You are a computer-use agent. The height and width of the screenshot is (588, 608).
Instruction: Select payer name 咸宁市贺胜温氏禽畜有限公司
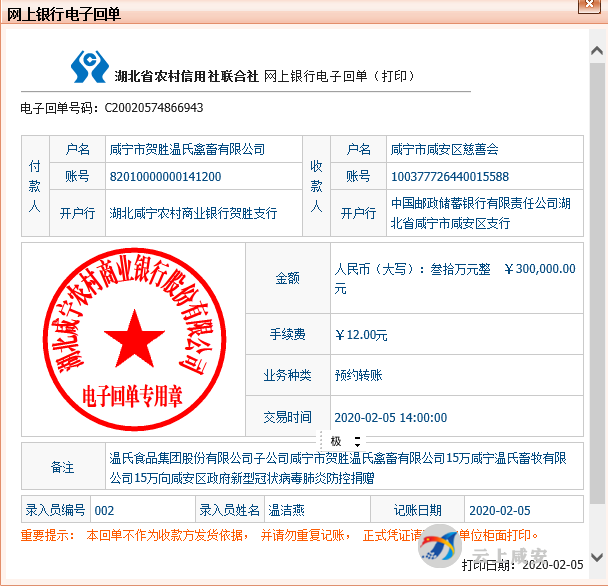[x=187, y=149]
